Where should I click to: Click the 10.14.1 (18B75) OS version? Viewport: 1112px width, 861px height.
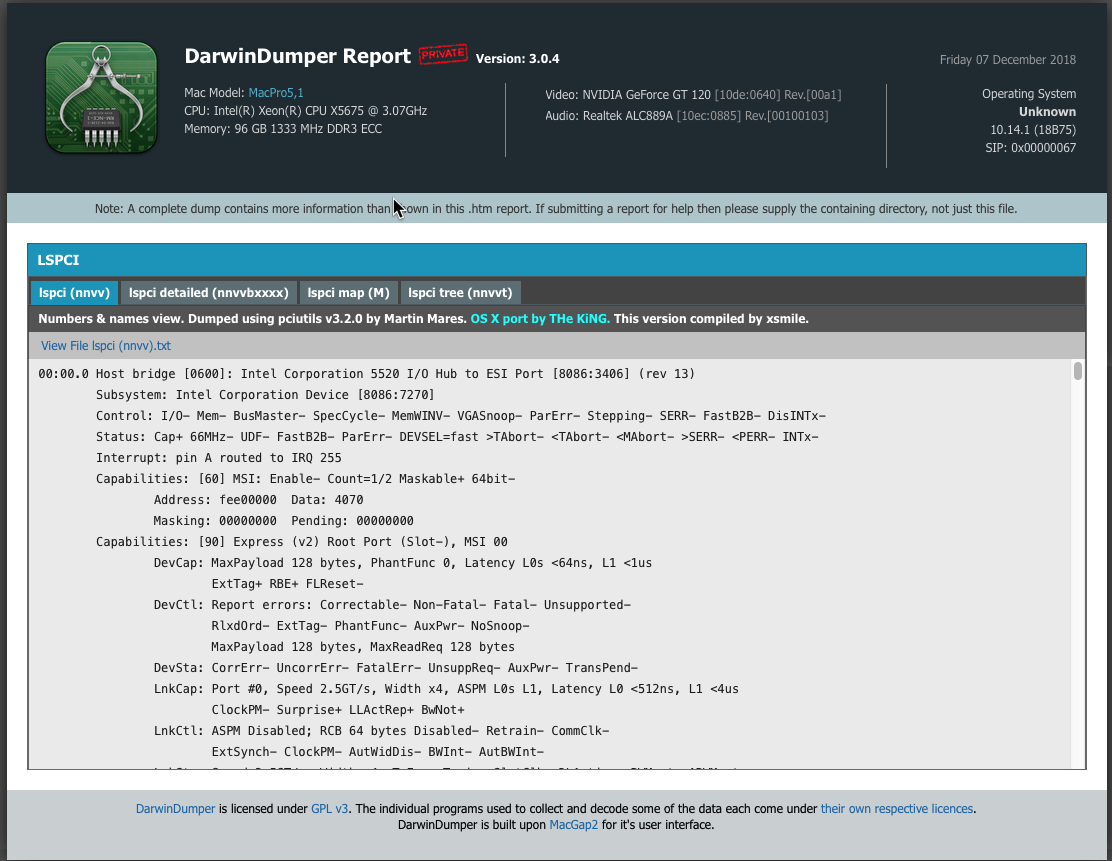point(1033,130)
